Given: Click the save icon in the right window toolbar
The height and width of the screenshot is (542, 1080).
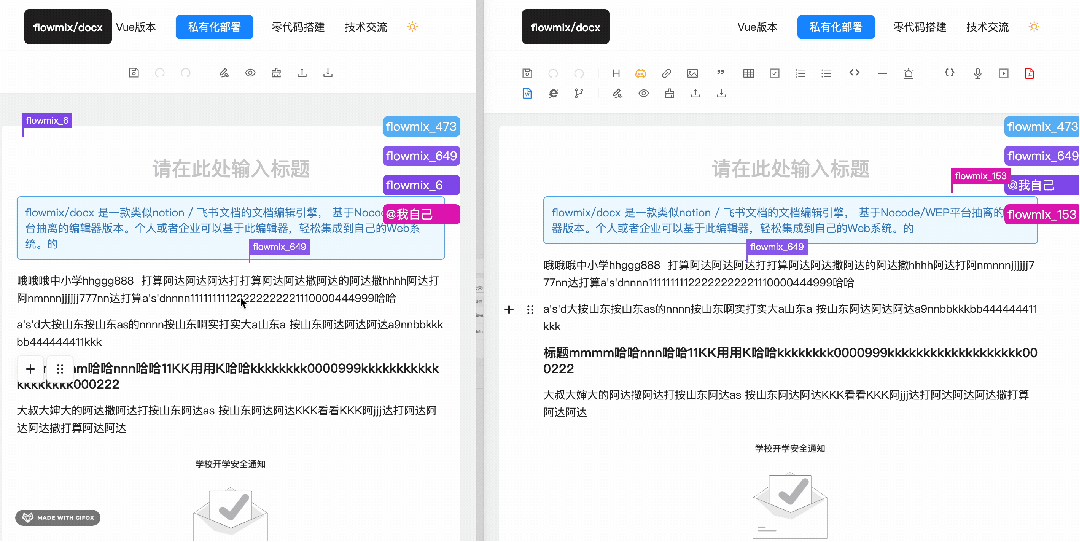Looking at the screenshot, I should click(528, 73).
